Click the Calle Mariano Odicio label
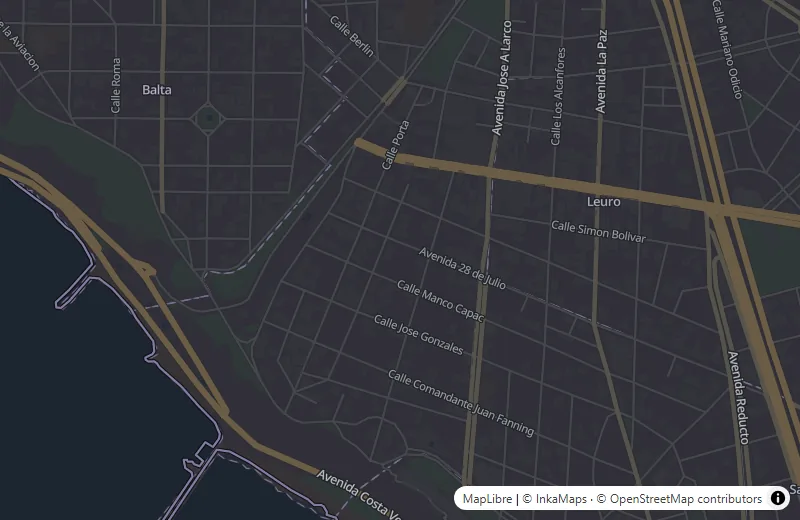The image size is (800, 520). tap(728, 49)
